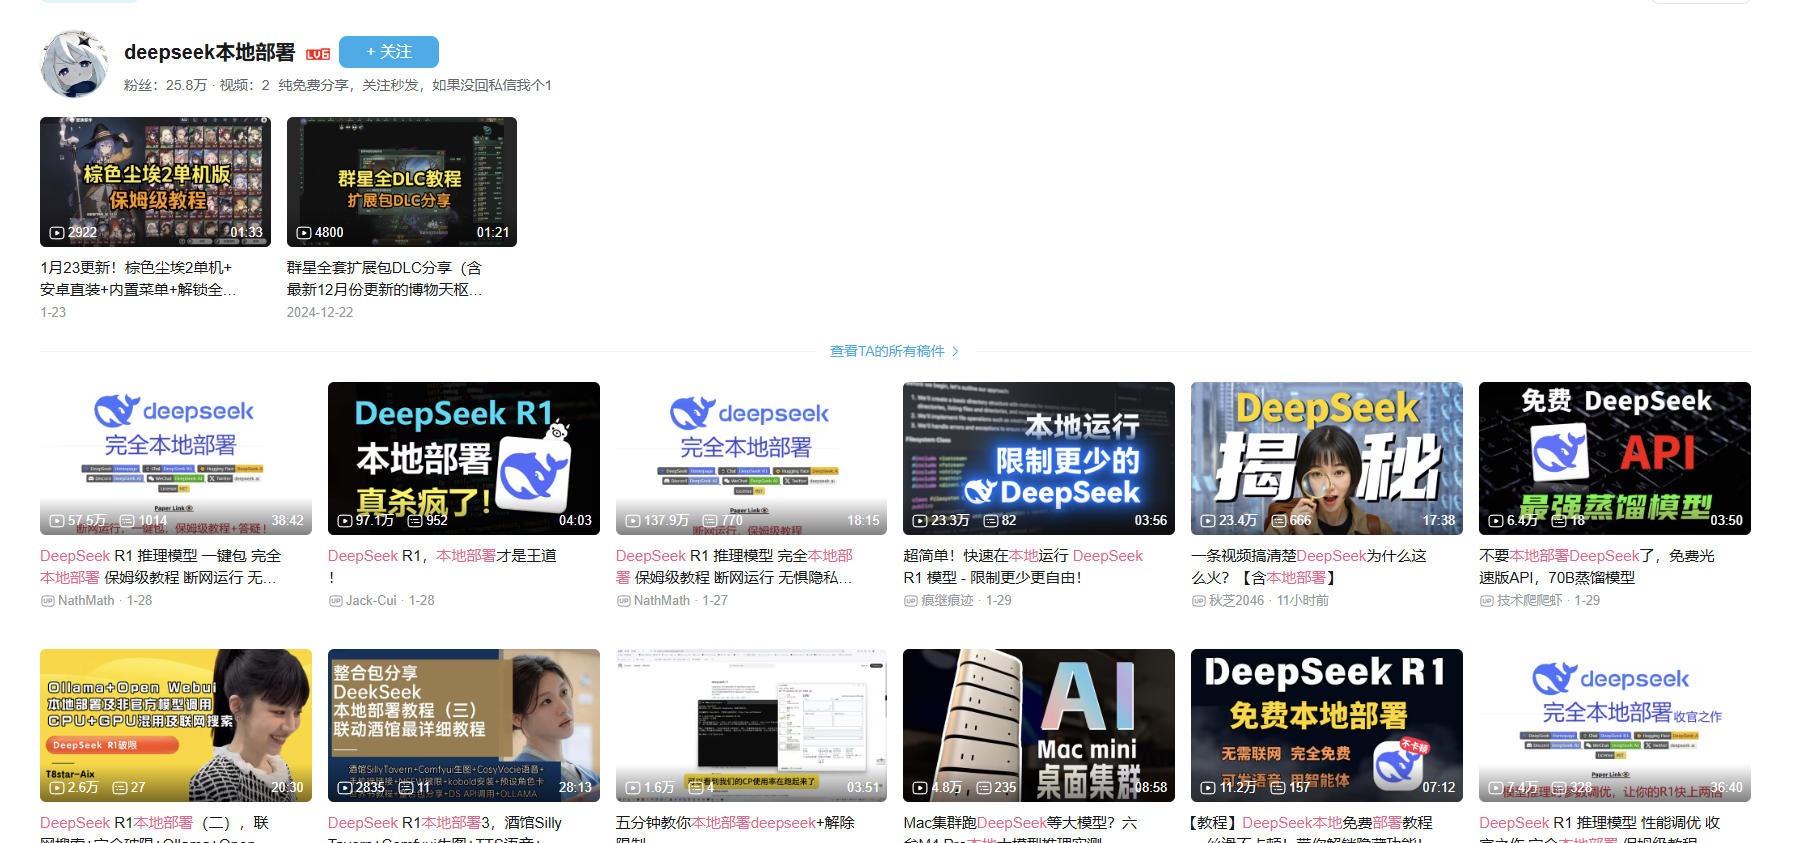Viewport: 1814px width, 843px height.
Task: Visit uploader NathMath dated 1-28
Action: pos(86,601)
